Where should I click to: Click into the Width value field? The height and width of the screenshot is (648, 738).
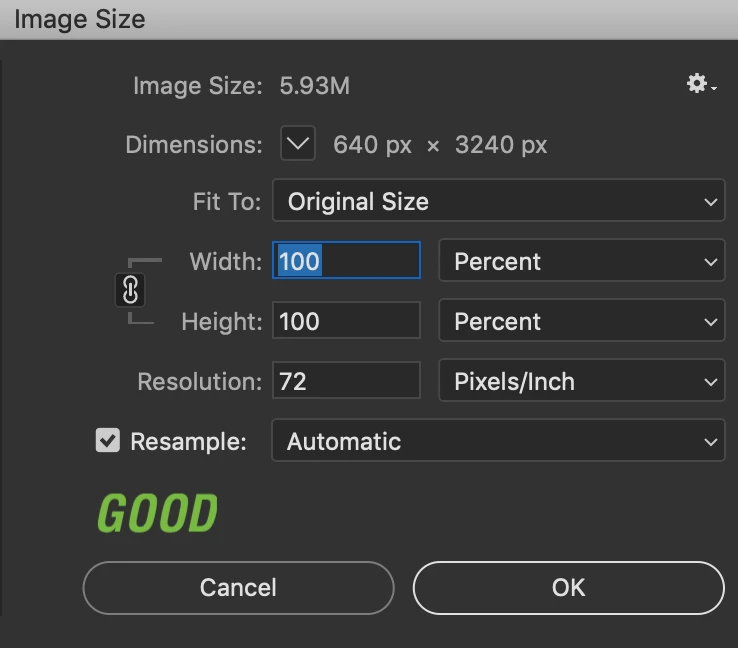[346, 262]
